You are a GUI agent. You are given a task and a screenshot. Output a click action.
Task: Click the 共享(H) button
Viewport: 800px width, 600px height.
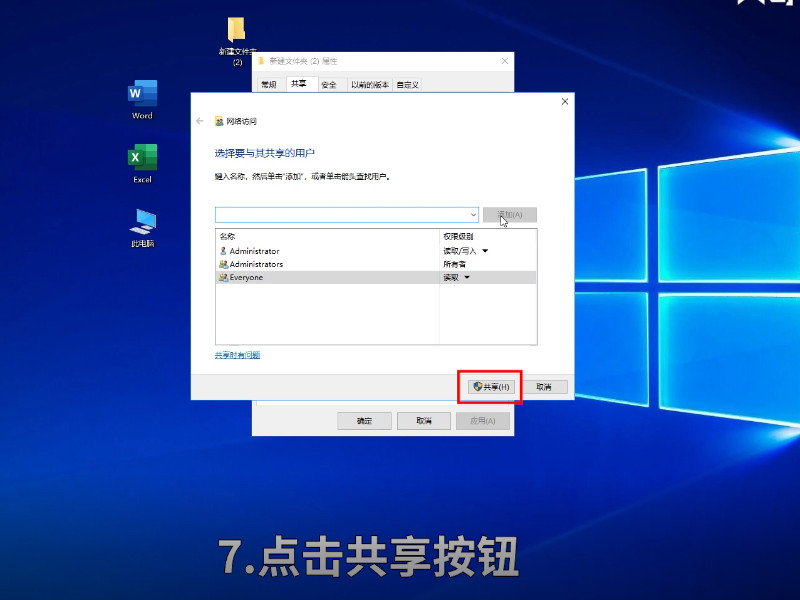tap(491, 387)
